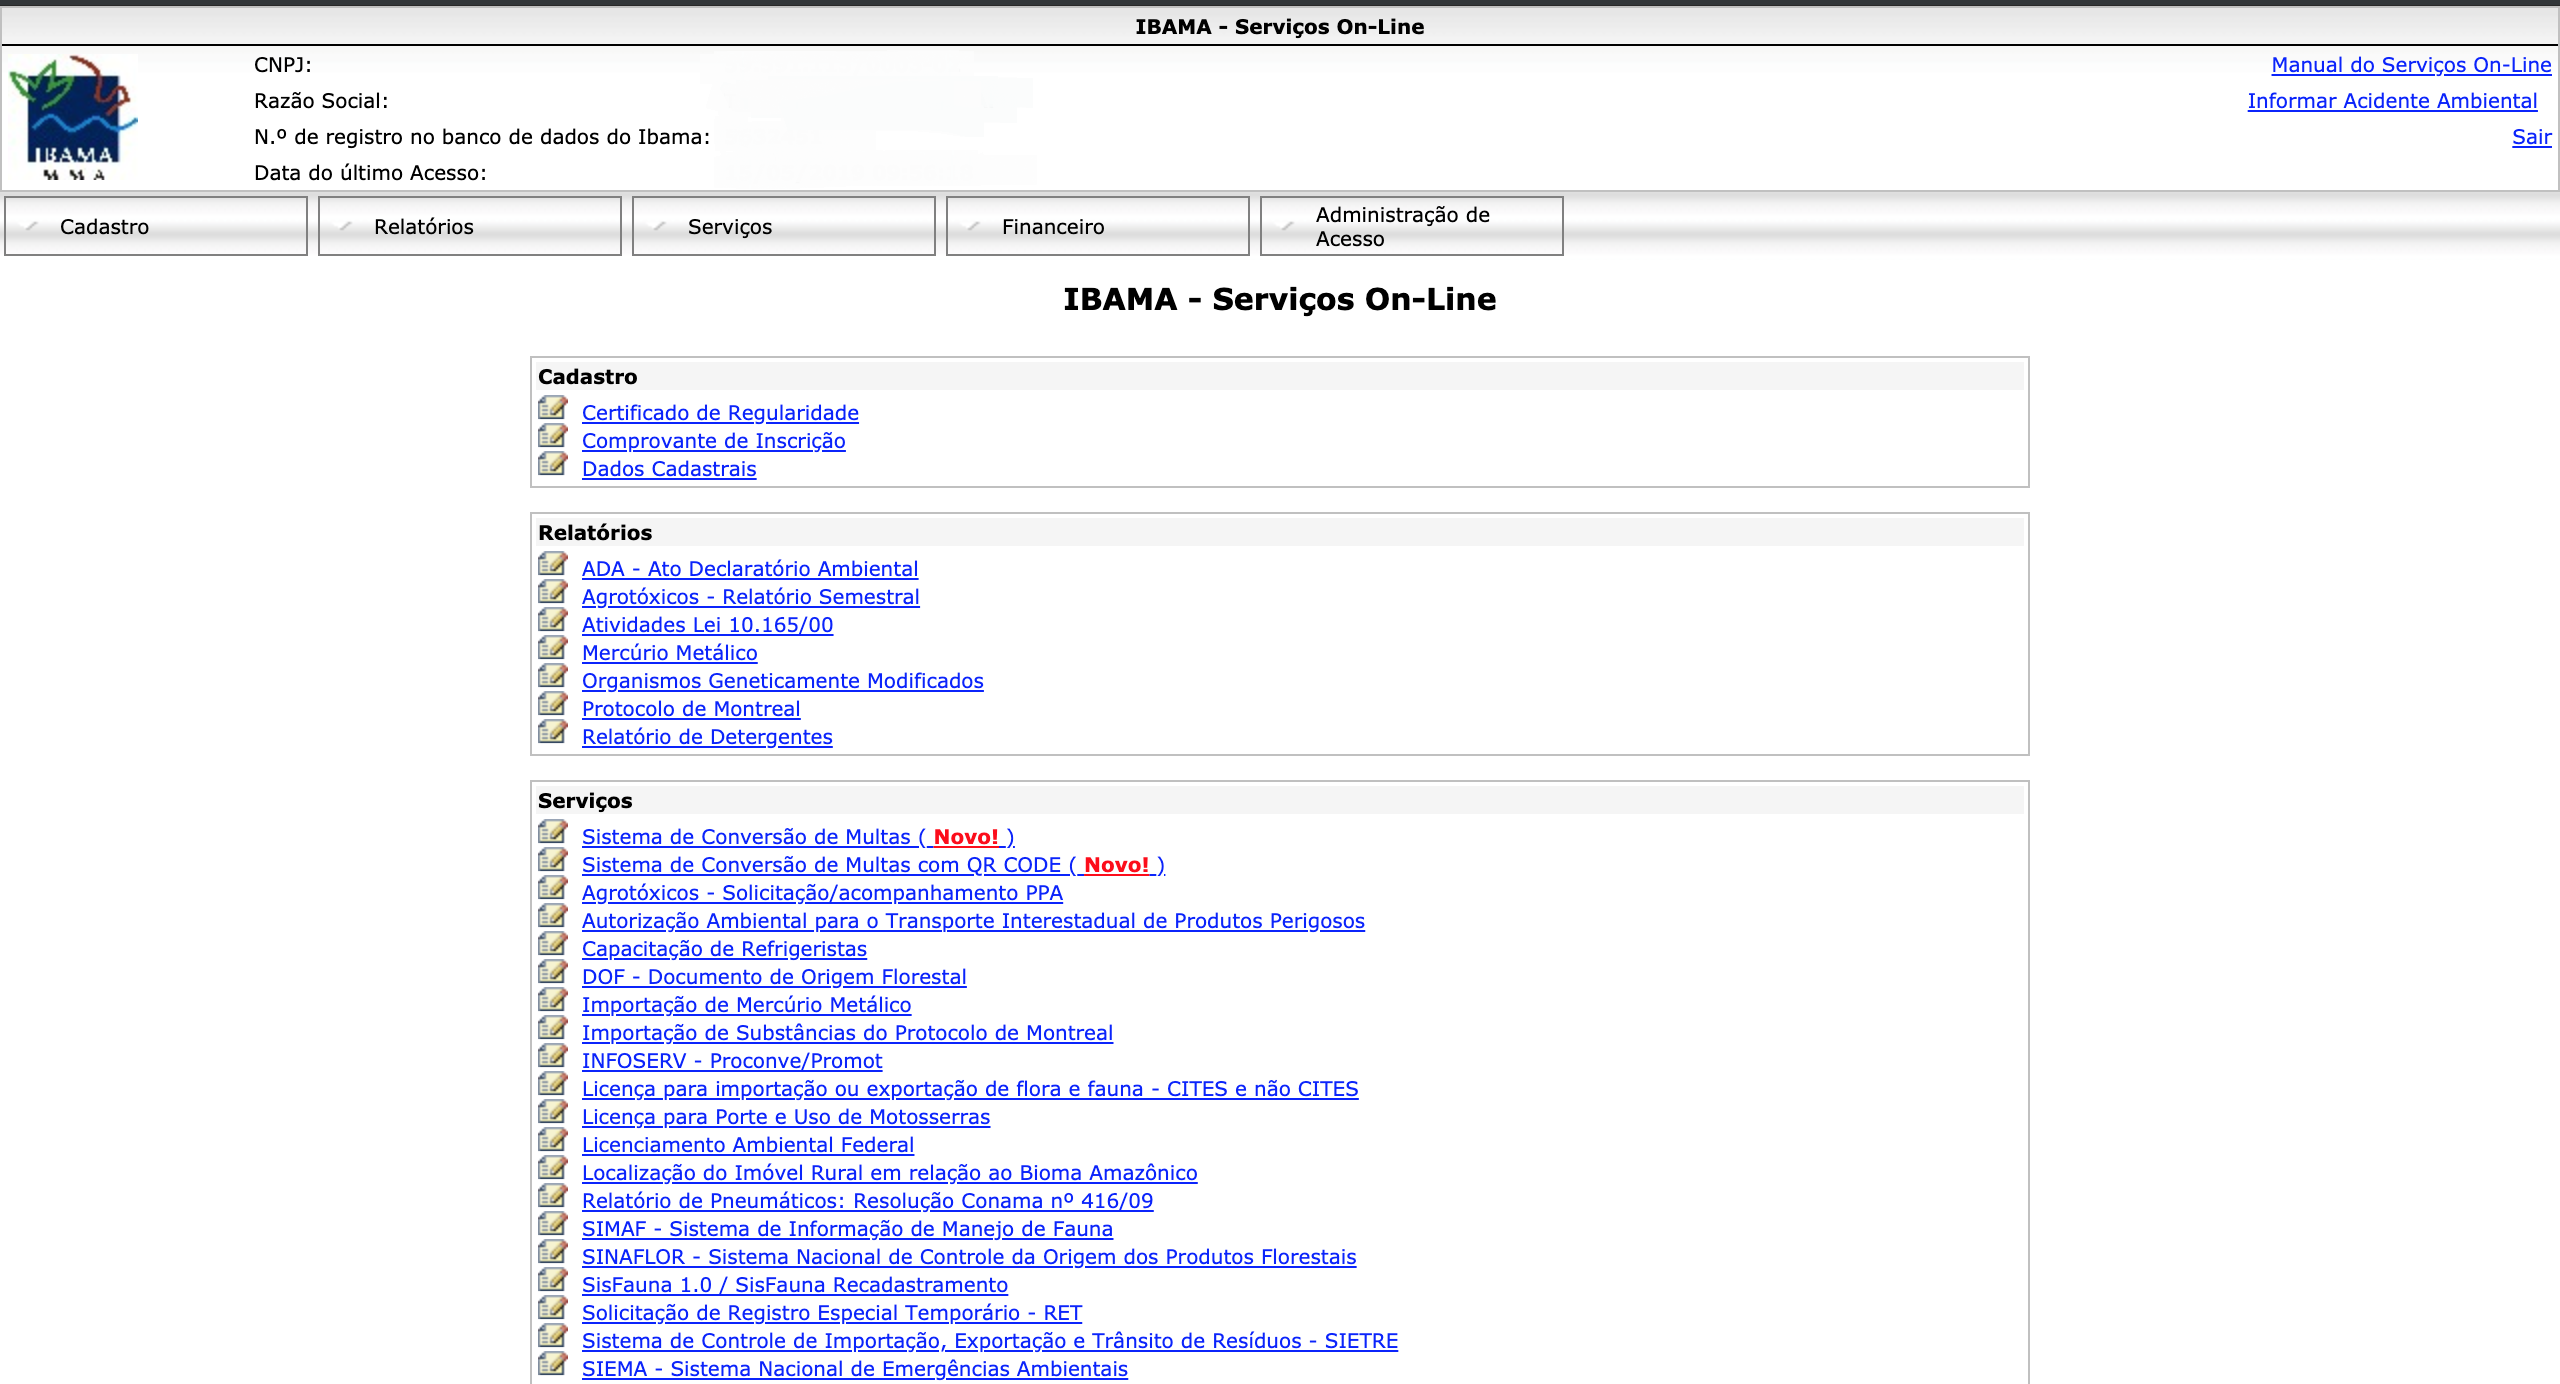This screenshot has height=1384, width=2560.
Task: Click the icon beside DOF - Documento de Origem Florestal
Action: (553, 972)
